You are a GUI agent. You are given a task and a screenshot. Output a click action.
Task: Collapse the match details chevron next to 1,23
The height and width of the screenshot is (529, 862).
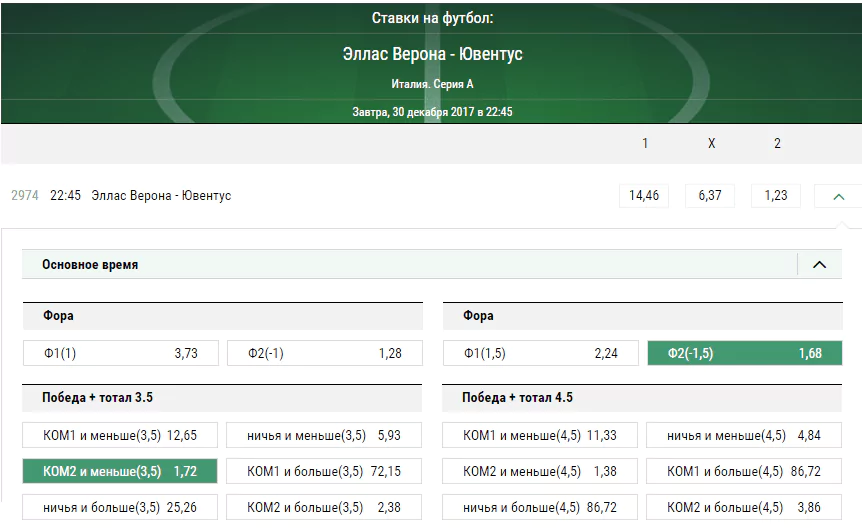(838, 196)
